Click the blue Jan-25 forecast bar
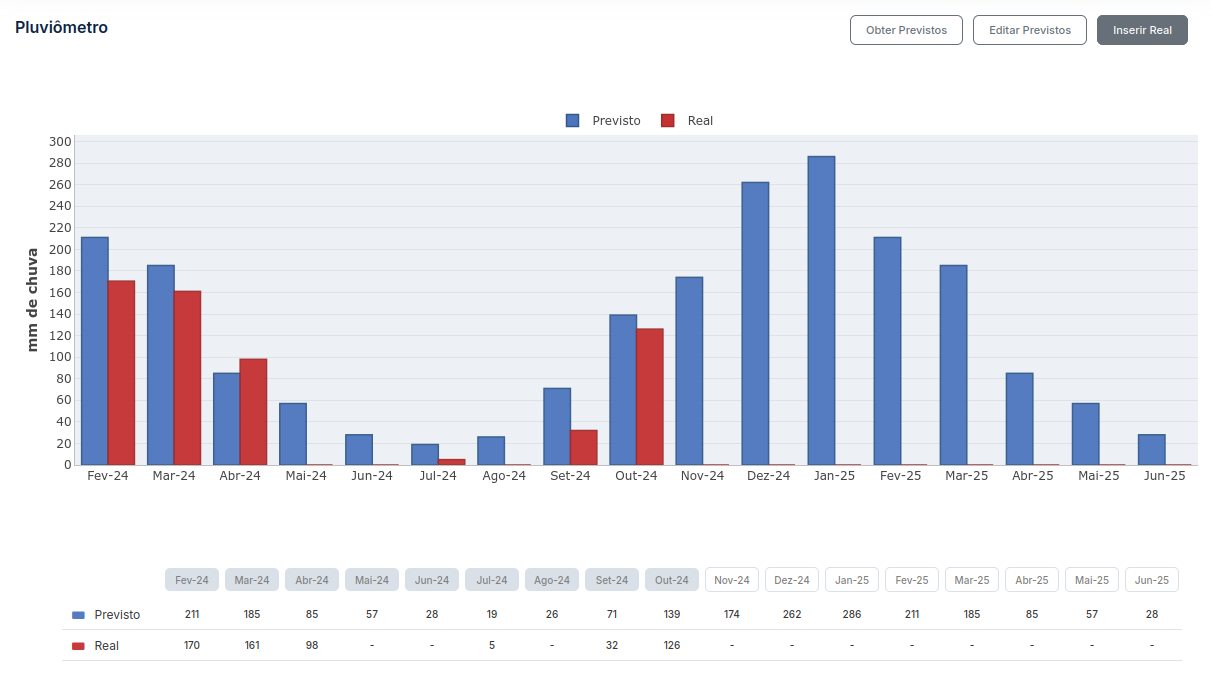This screenshot has width=1211, height=680. (821, 310)
